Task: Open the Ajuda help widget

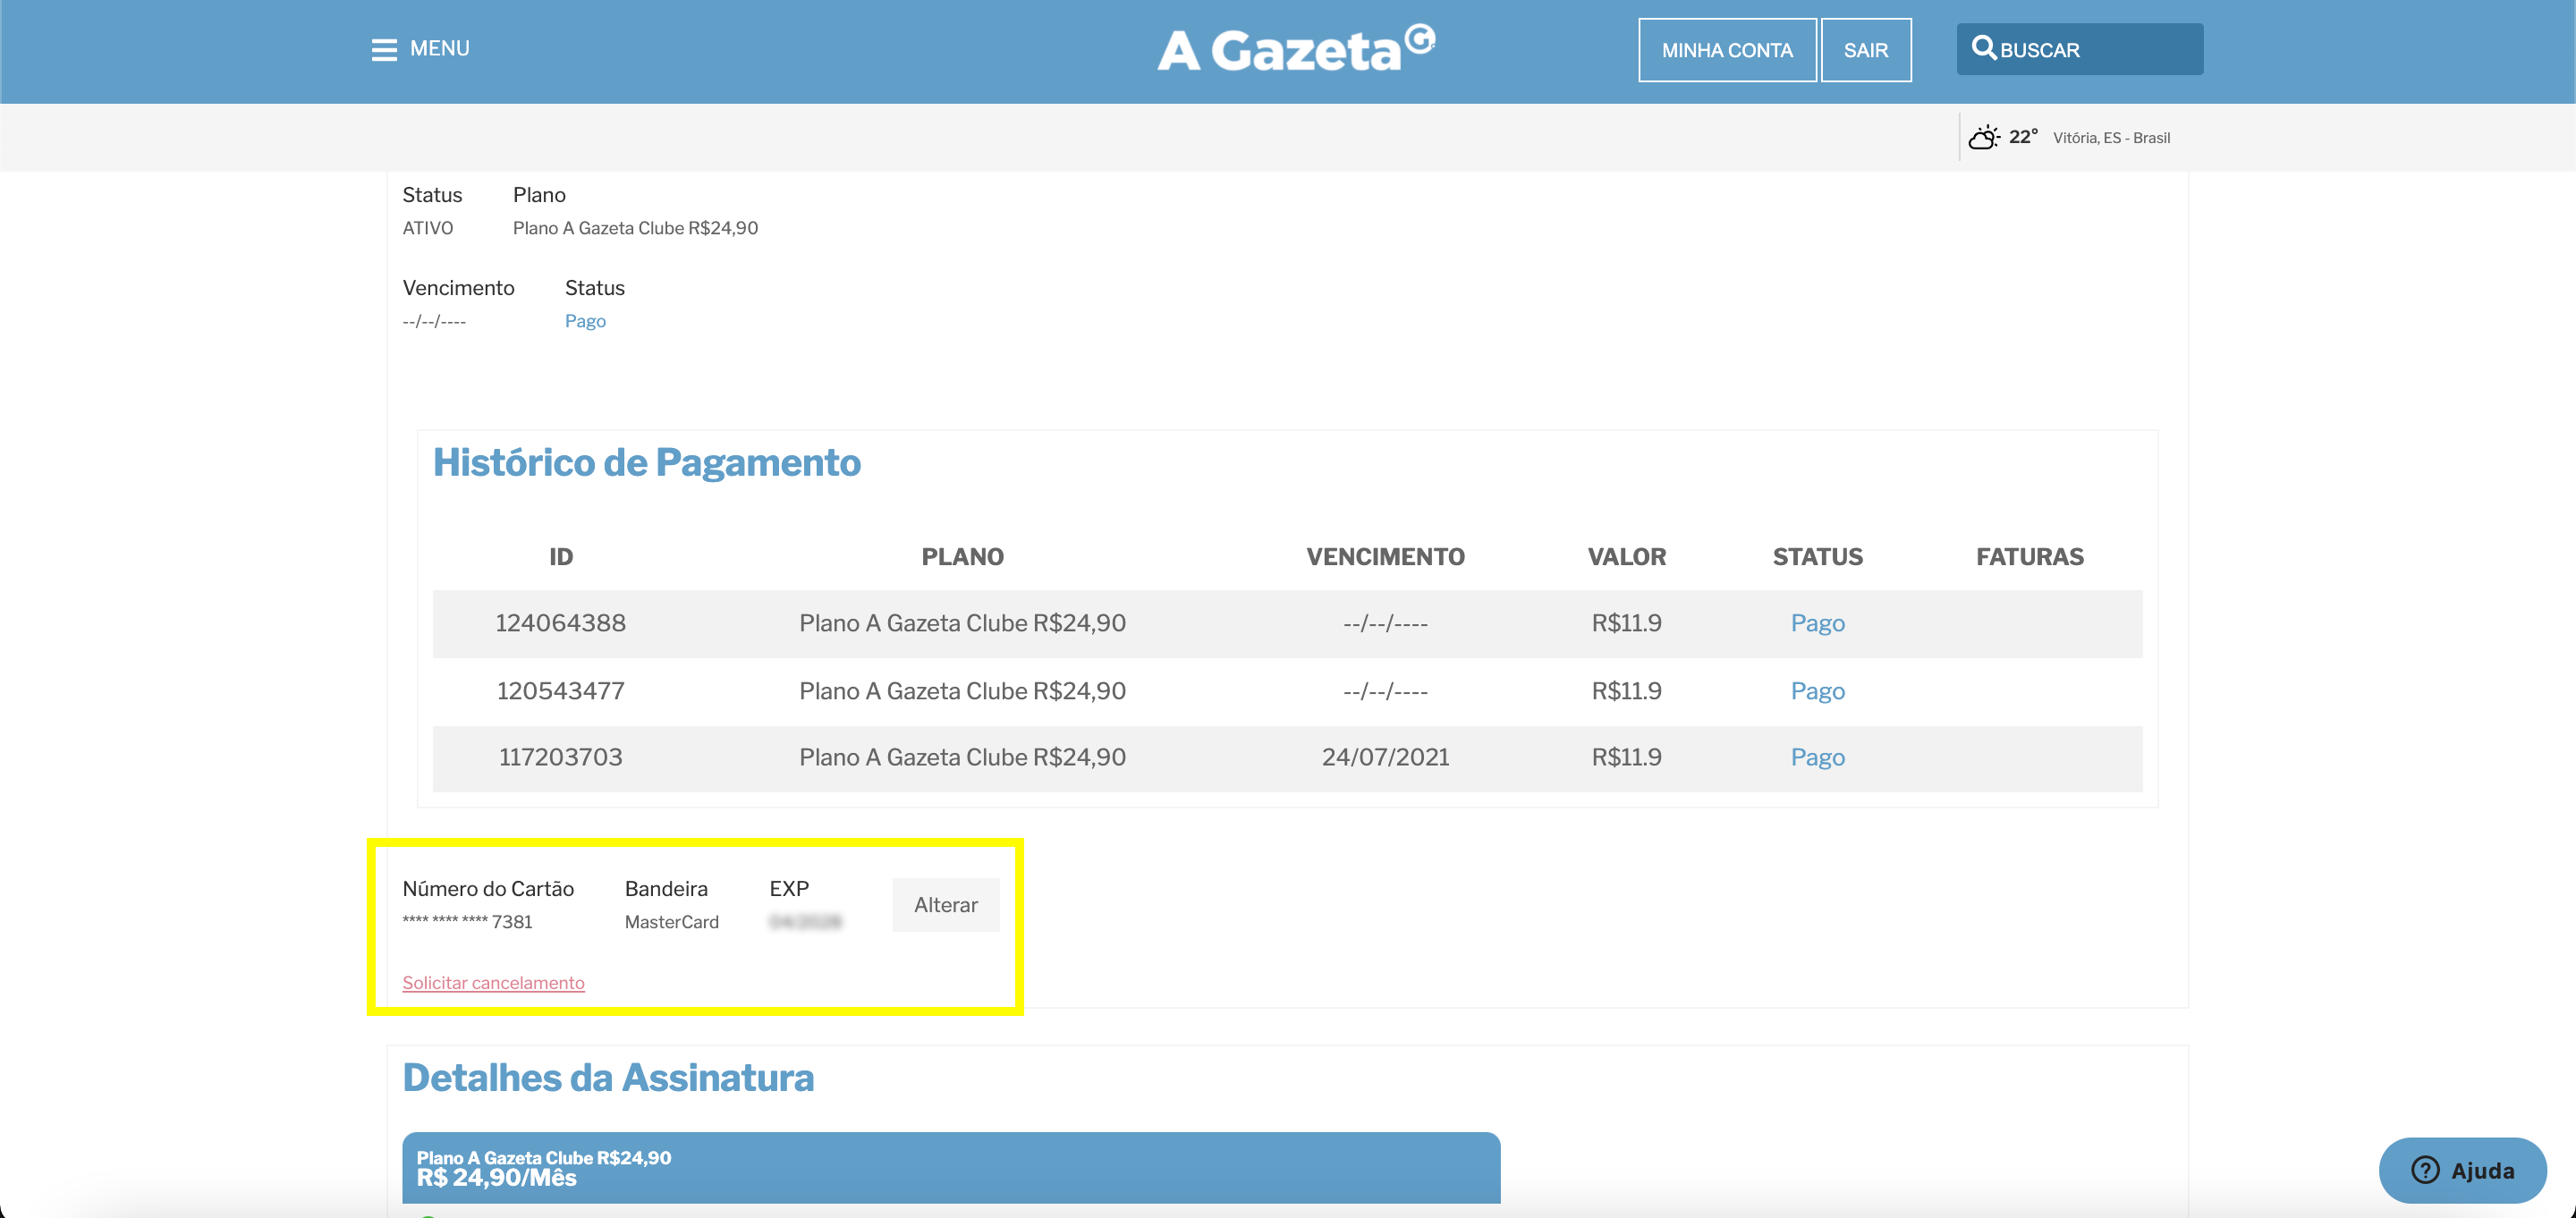Action: coord(2462,1170)
